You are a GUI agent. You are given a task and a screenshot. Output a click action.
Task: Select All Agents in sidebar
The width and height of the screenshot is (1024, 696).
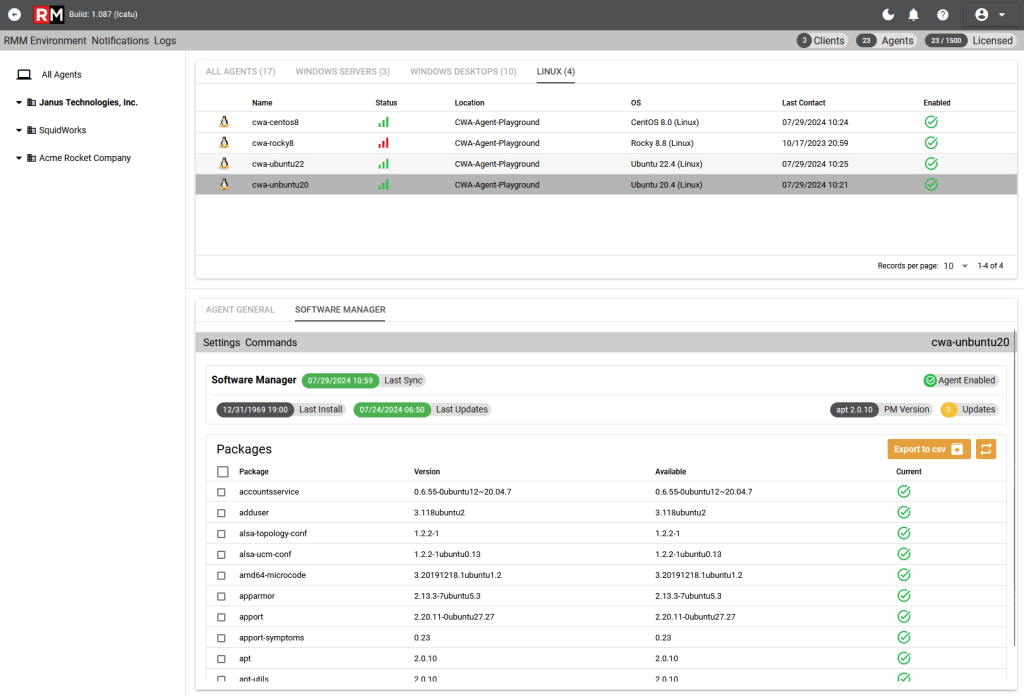61,74
